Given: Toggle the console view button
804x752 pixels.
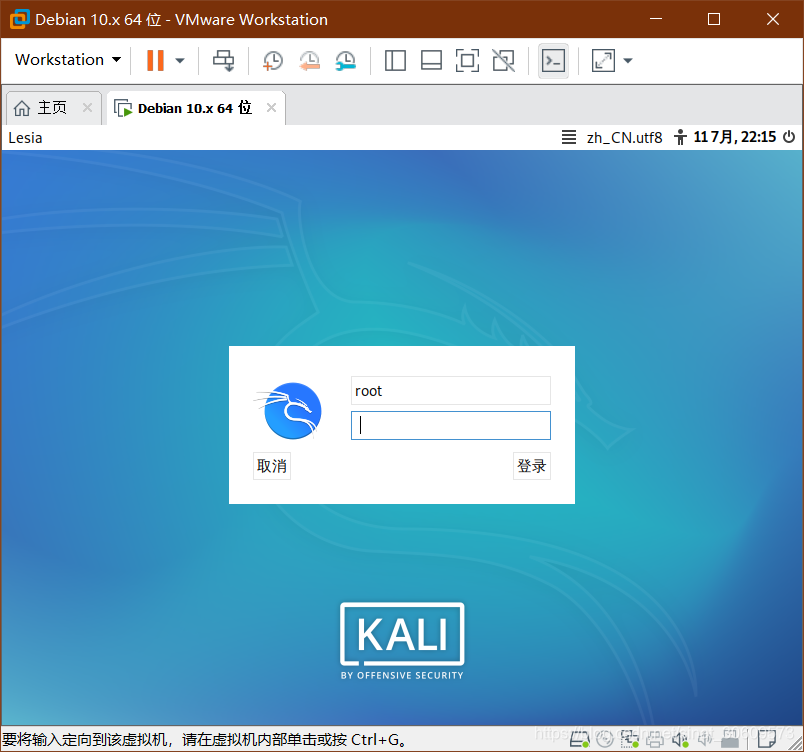Looking at the screenshot, I should point(553,61).
